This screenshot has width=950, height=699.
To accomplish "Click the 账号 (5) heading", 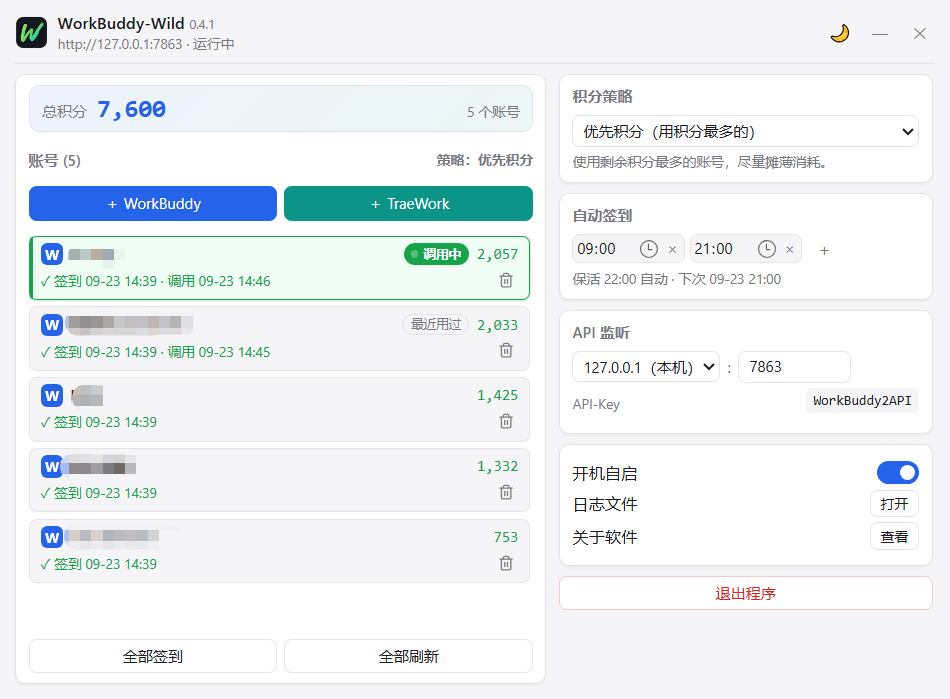I will (x=55, y=161).
